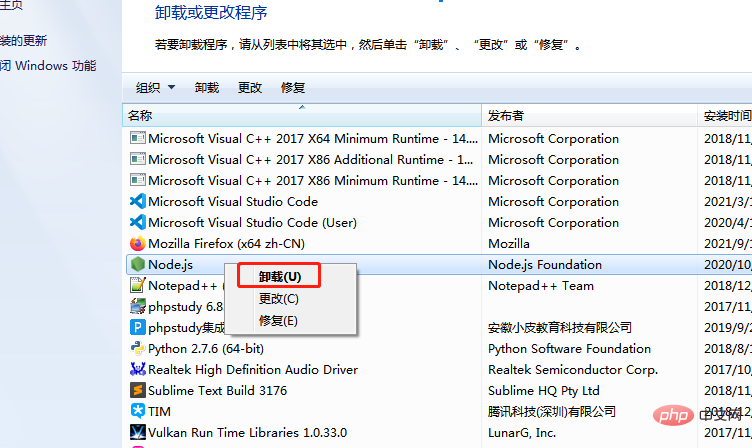Click the Realtek Audio Driver icon

tap(138, 369)
